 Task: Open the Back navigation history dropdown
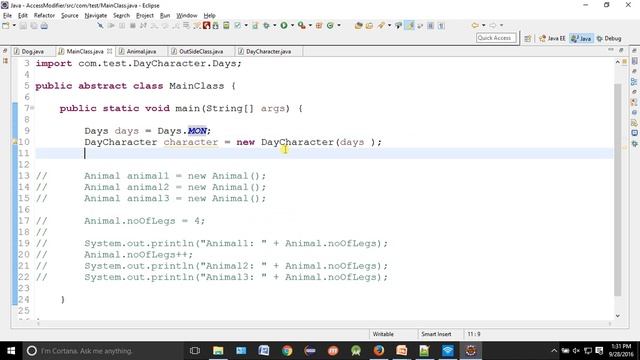point(483,26)
